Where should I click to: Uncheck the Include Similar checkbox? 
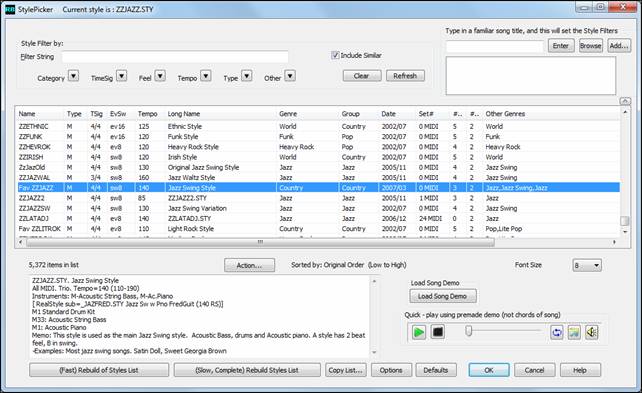pos(335,55)
